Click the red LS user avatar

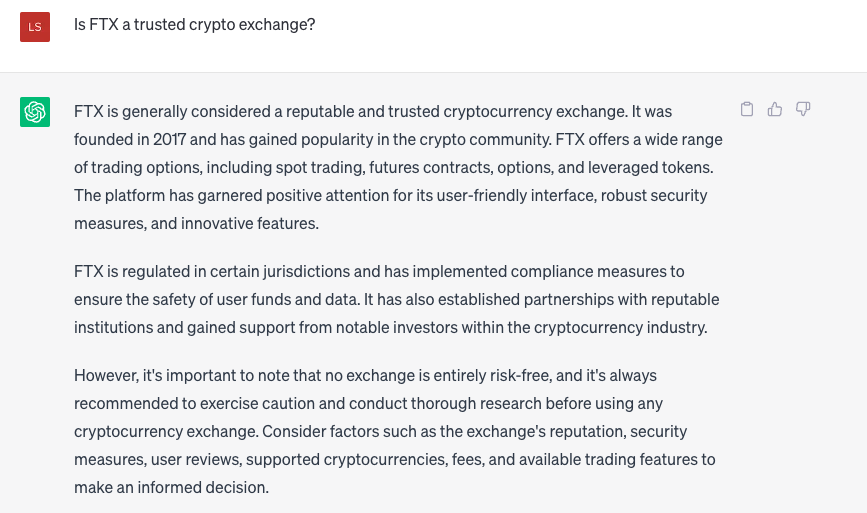pyautogui.click(x=35, y=27)
